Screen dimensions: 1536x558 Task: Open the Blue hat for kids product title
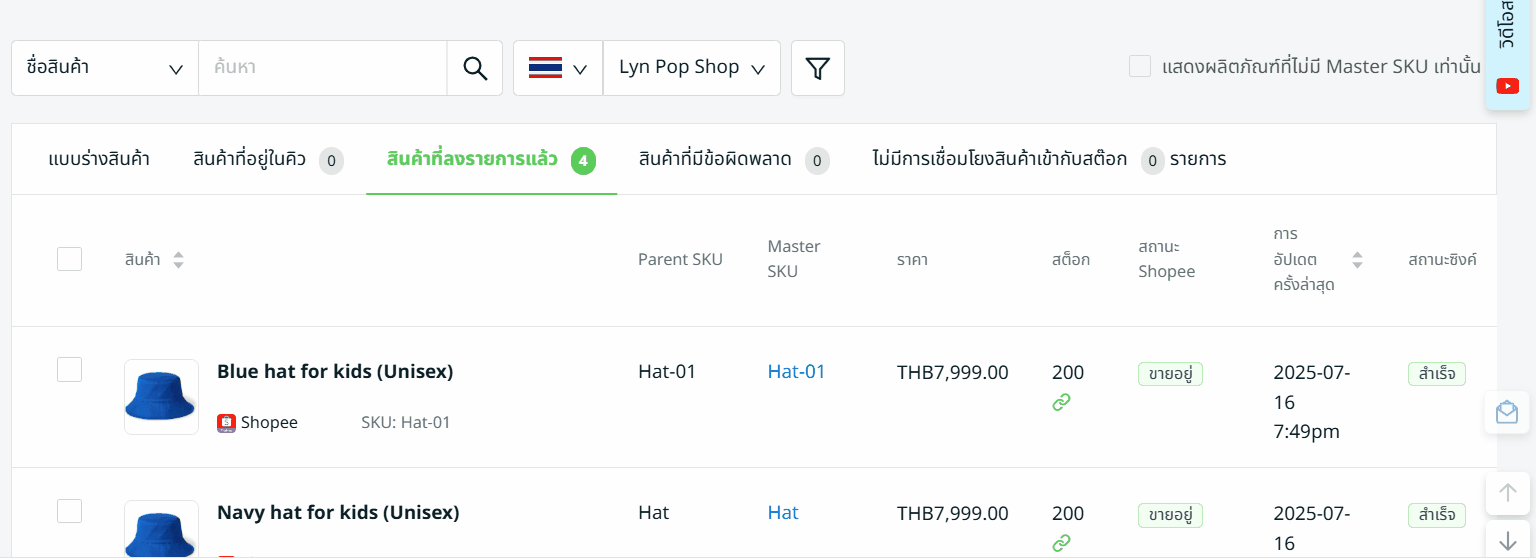[x=335, y=372]
